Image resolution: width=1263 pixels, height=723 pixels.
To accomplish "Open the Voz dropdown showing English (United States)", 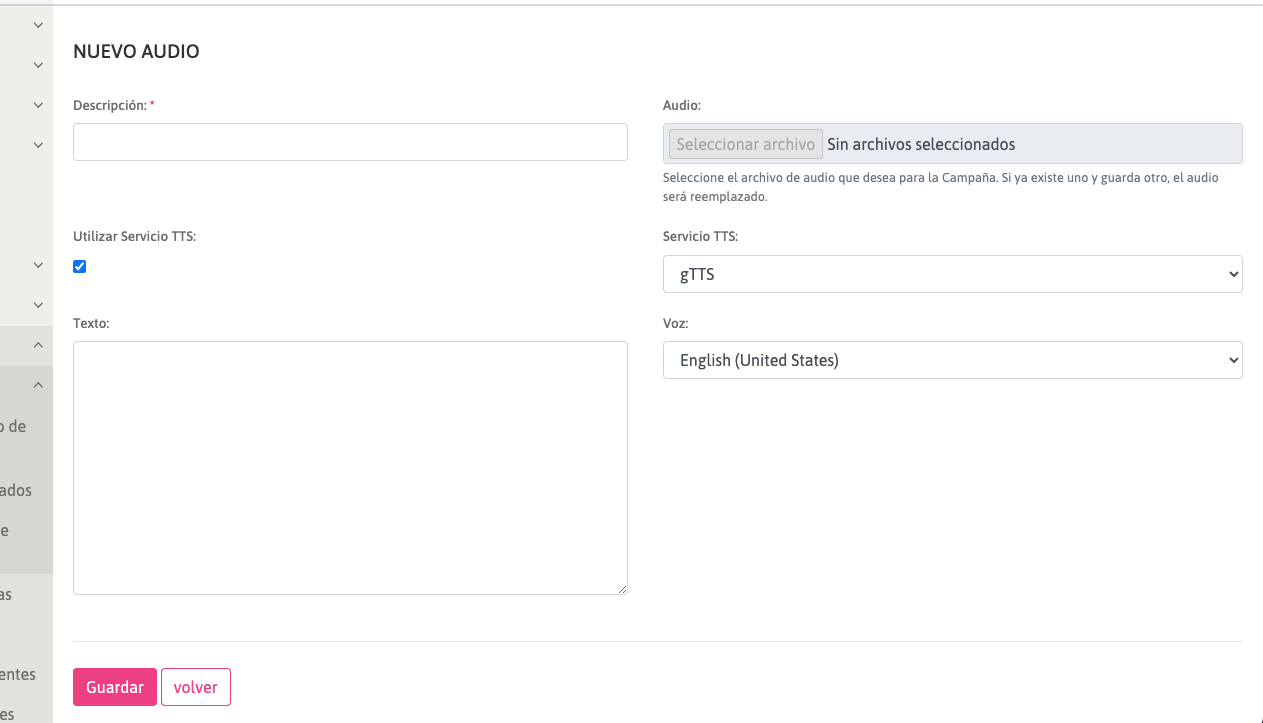I will click(x=952, y=360).
